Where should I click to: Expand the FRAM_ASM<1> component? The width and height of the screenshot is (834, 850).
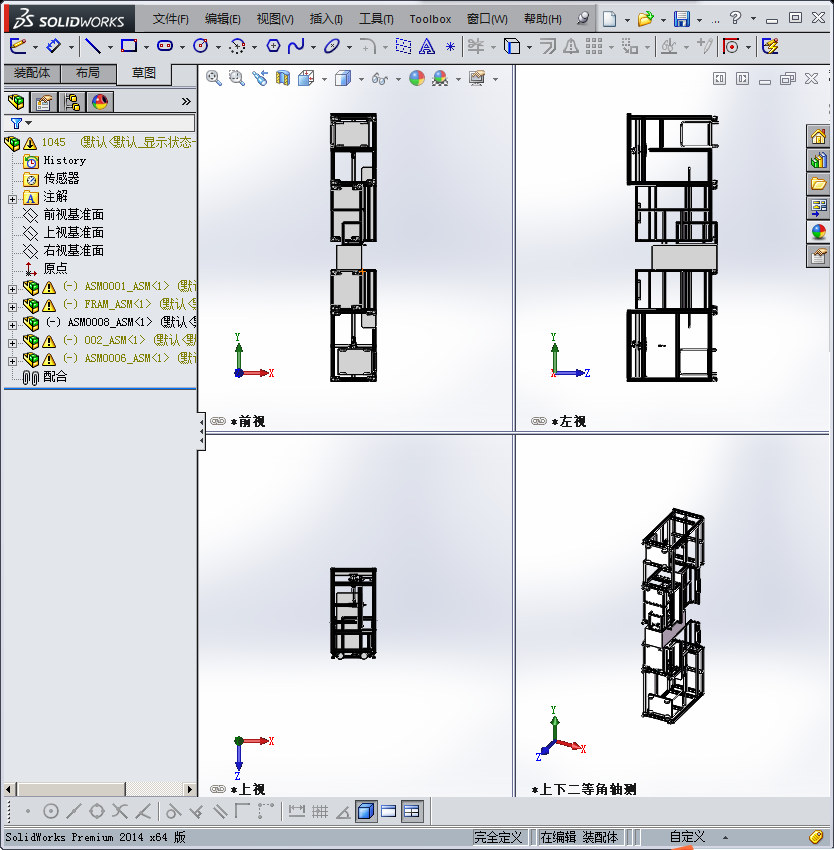[x=12, y=307]
